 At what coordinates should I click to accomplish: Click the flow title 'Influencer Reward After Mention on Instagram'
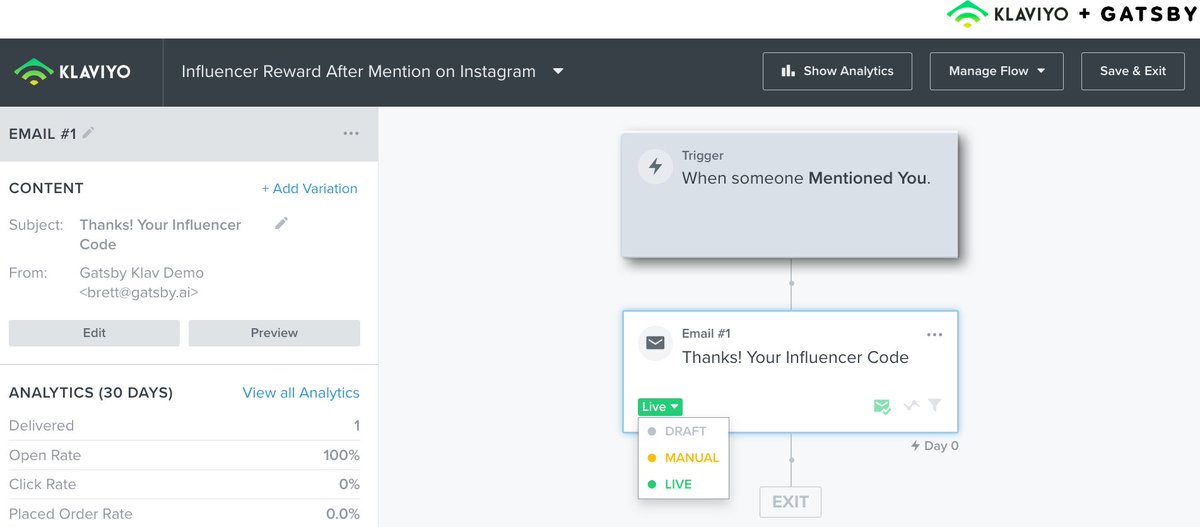pyautogui.click(x=358, y=72)
